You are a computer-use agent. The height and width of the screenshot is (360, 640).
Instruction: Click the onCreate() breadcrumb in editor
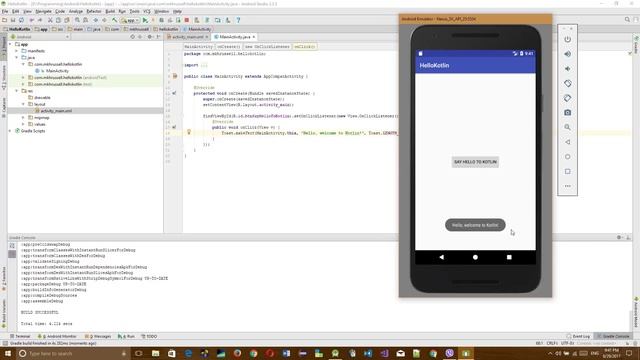click(x=228, y=47)
